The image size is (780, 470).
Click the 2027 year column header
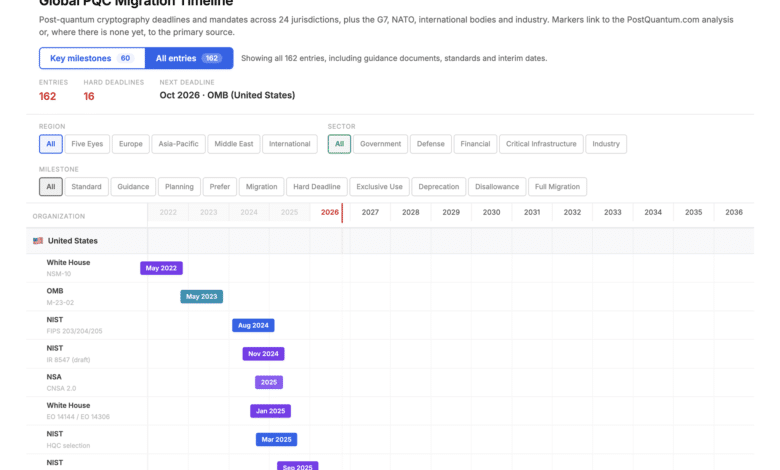point(370,212)
